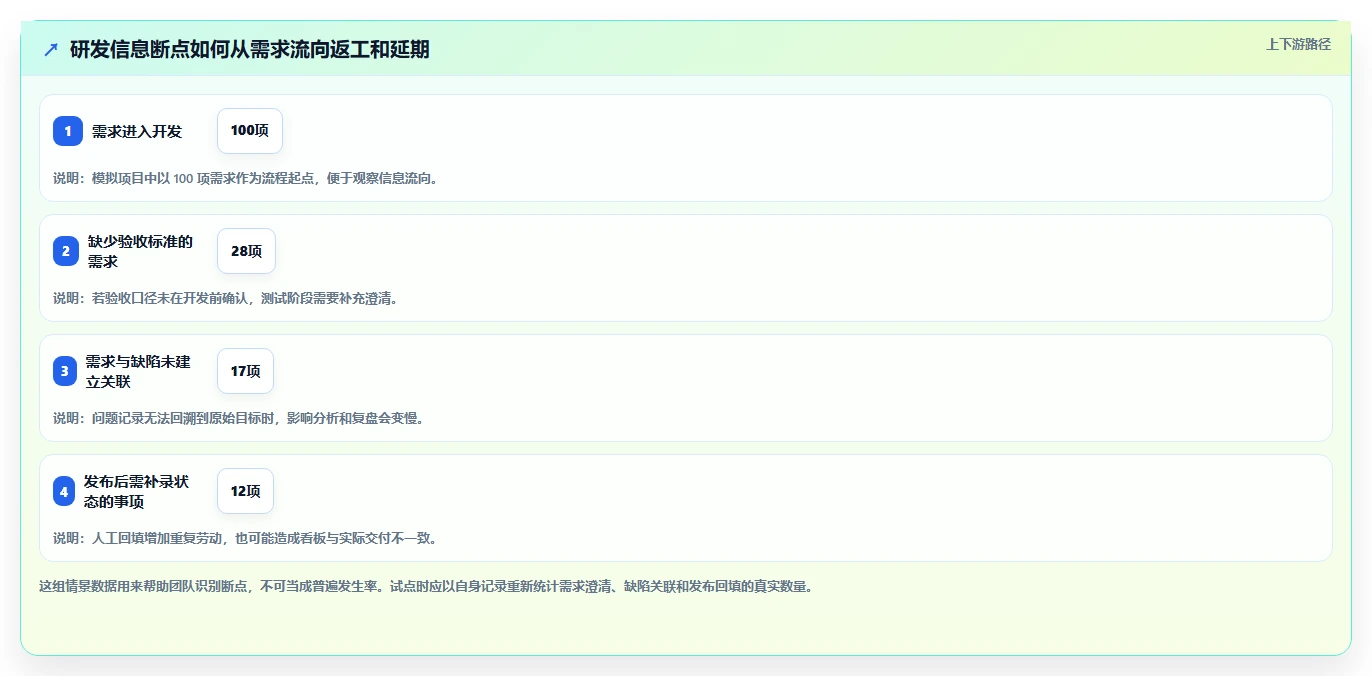This screenshot has width=1372, height=676.
Task: Click the note starting 说明：若验收口径未在开发前确认
Action: pyautogui.click(x=225, y=298)
